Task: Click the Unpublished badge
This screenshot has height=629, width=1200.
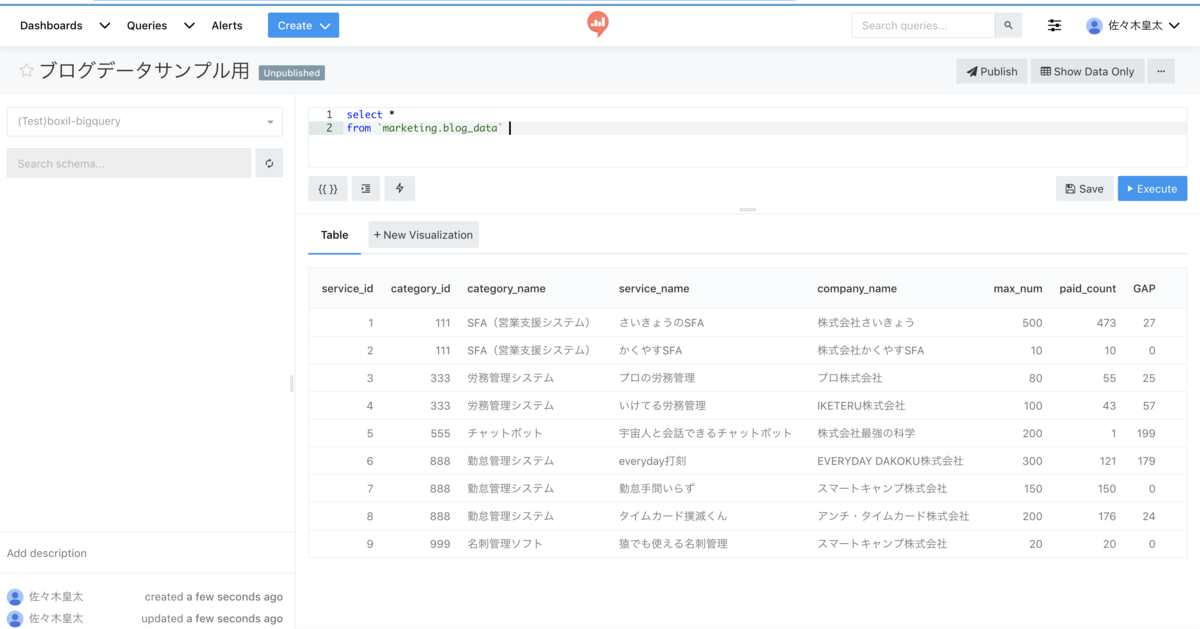Action: [291, 73]
